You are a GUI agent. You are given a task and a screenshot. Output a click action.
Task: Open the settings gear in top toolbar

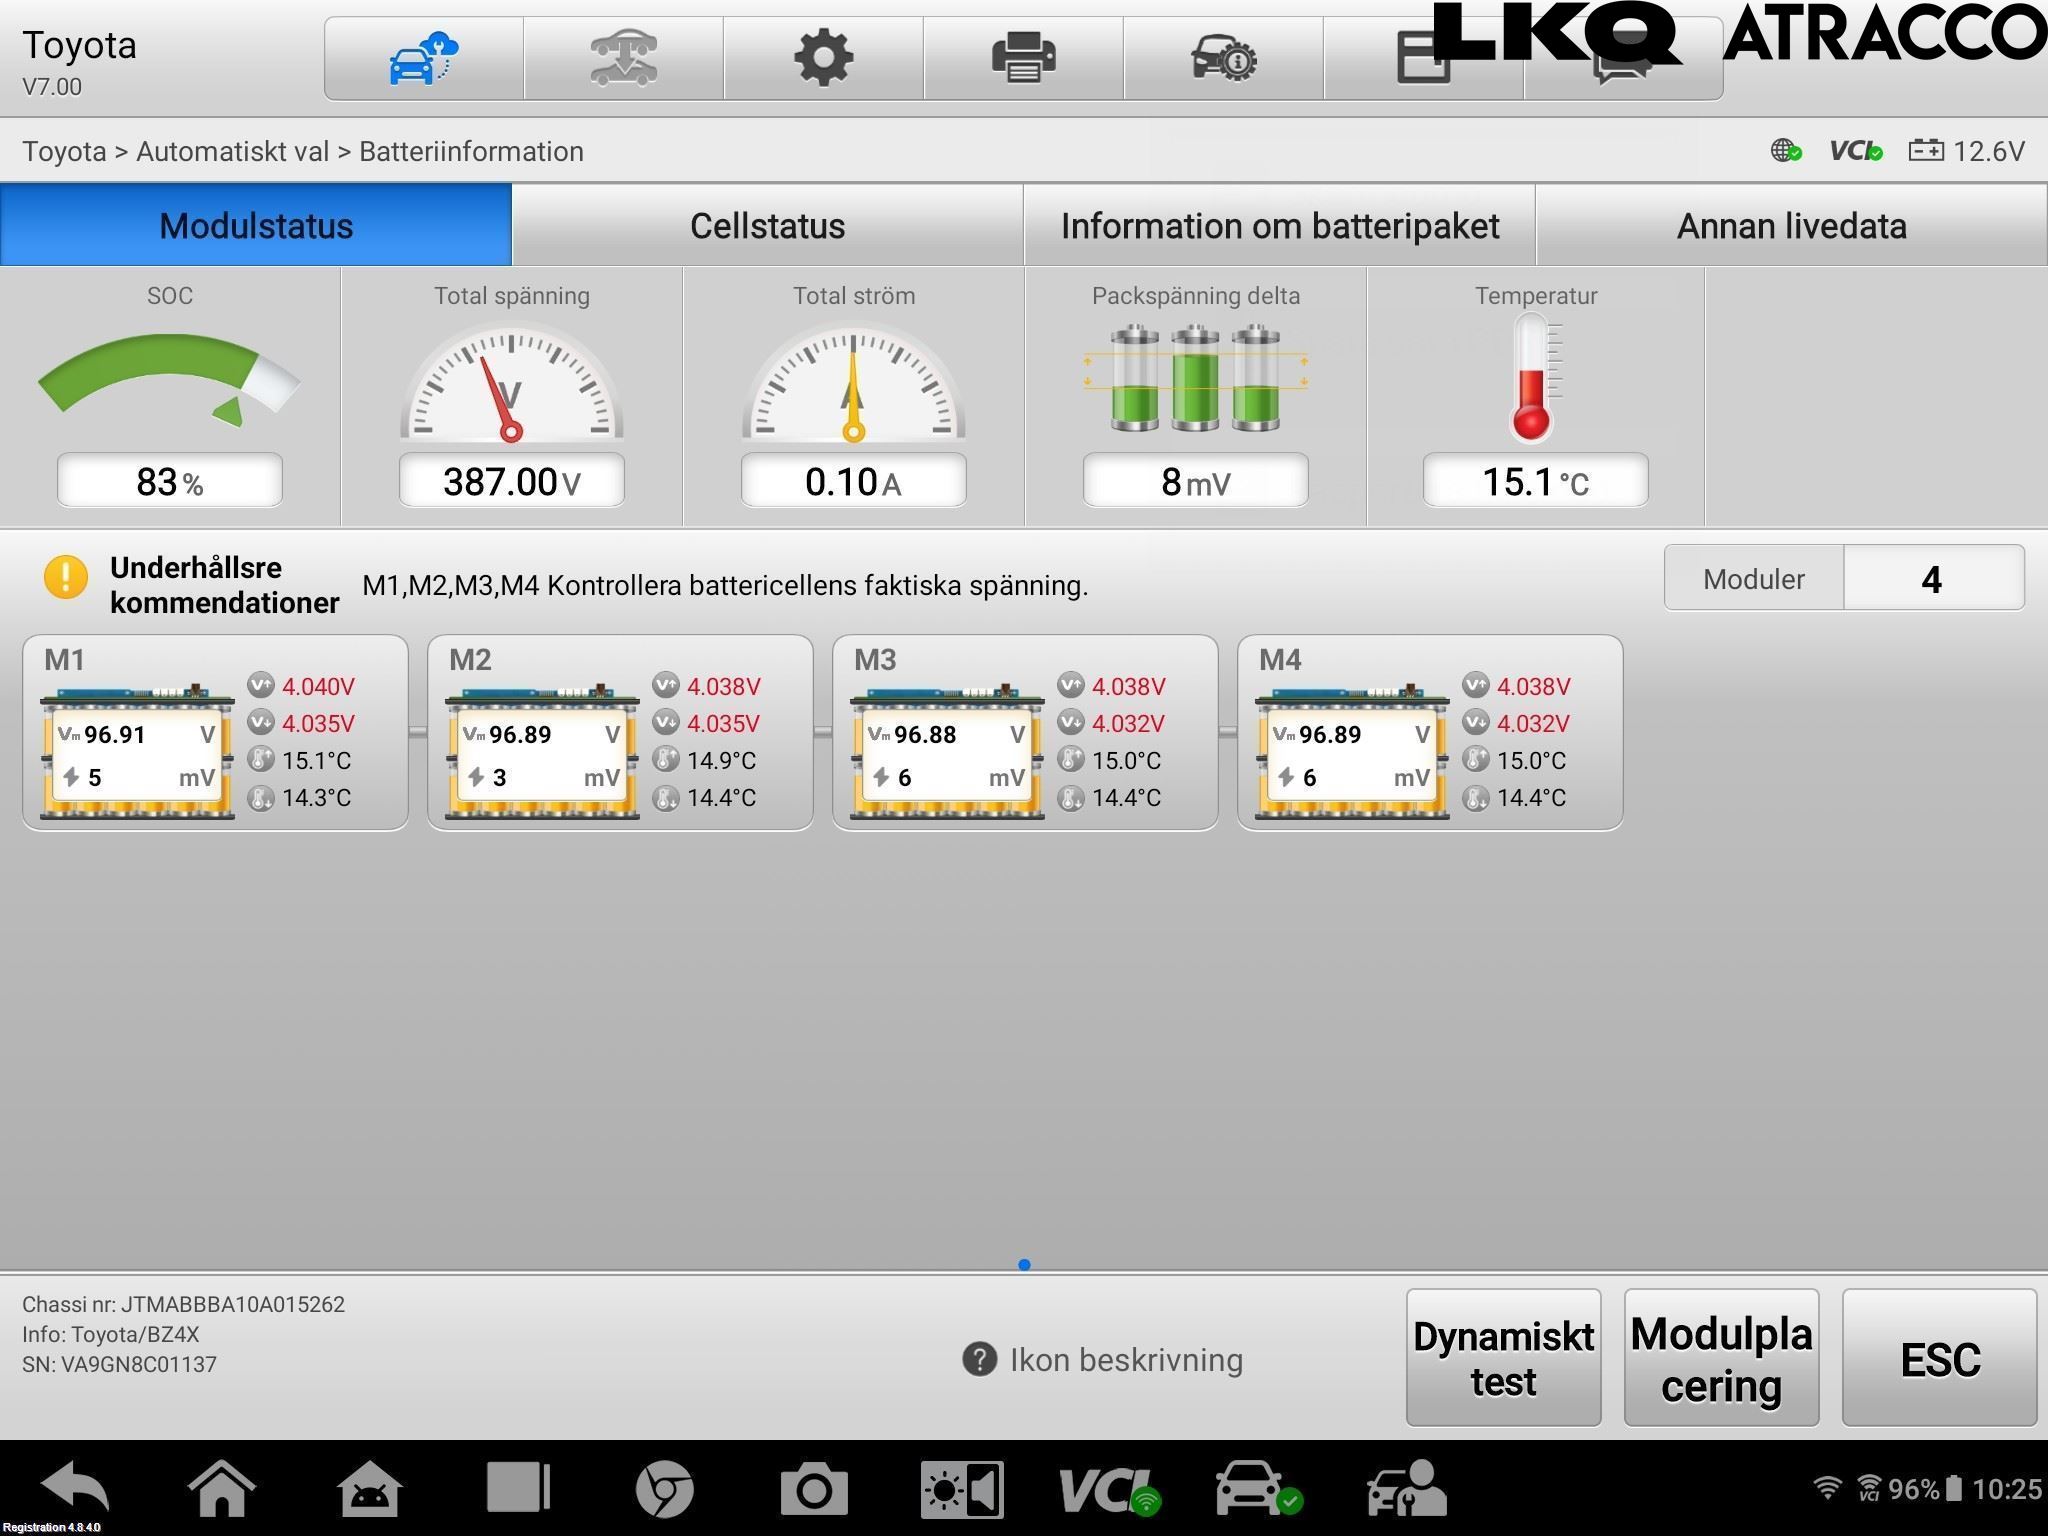[823, 58]
